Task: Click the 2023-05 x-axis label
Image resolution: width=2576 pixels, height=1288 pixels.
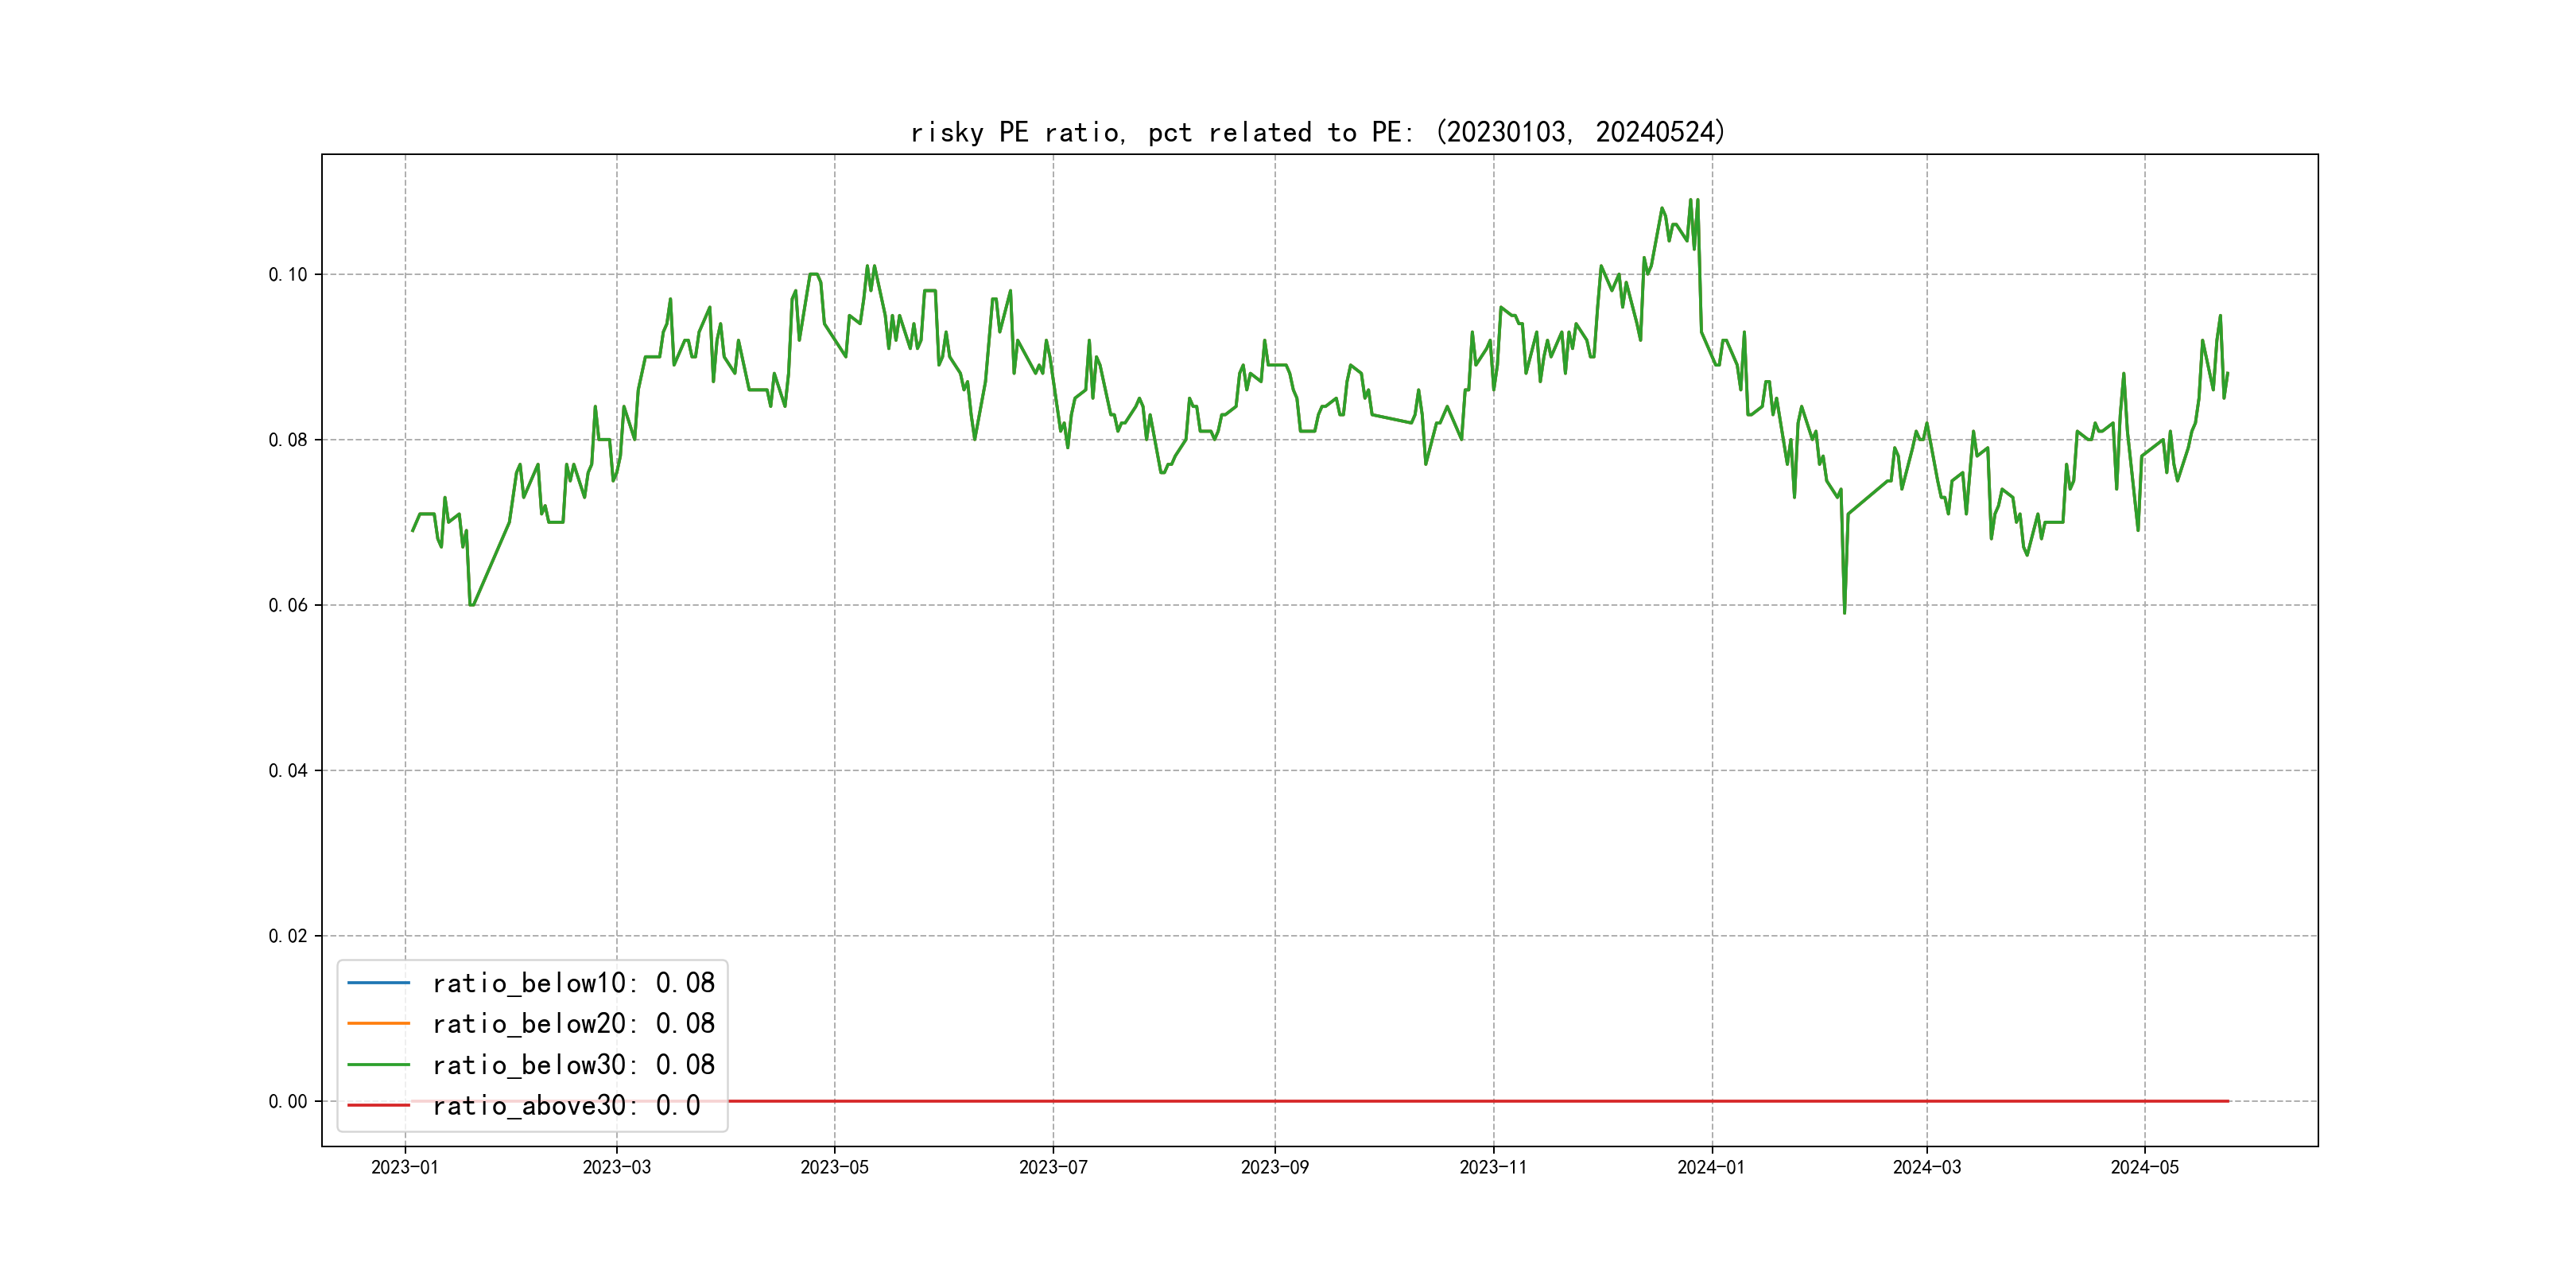Action: click(834, 1168)
